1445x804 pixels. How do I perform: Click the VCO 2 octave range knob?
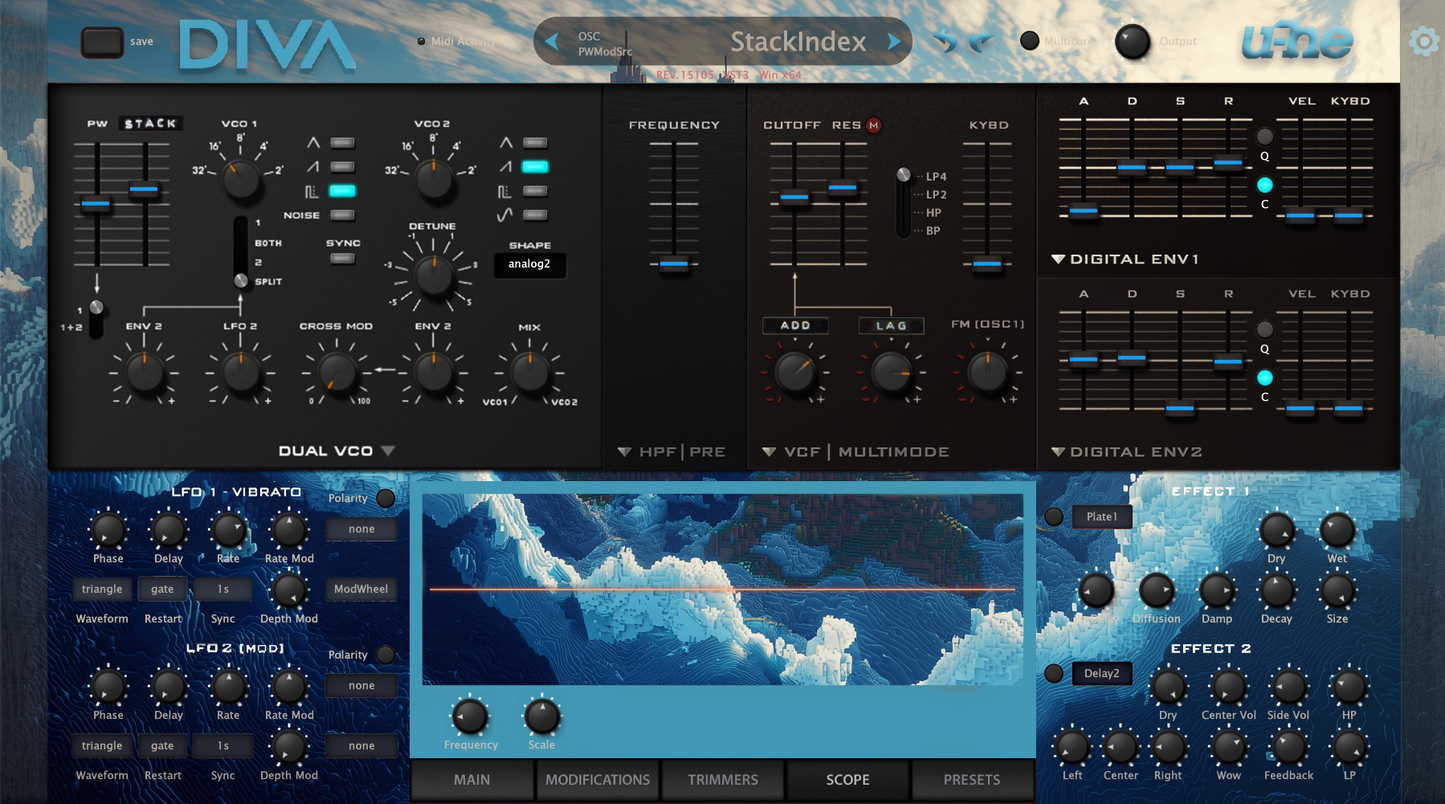coord(433,179)
